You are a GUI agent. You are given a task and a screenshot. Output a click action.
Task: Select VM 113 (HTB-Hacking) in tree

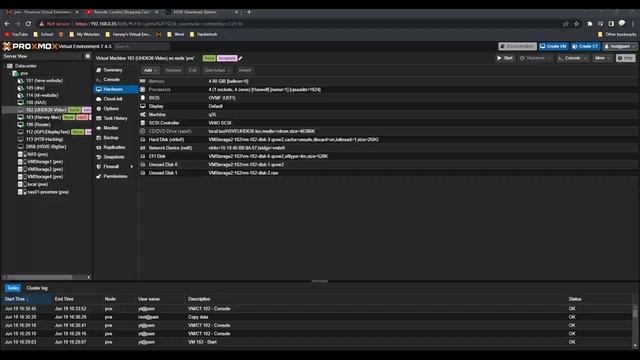(44, 140)
